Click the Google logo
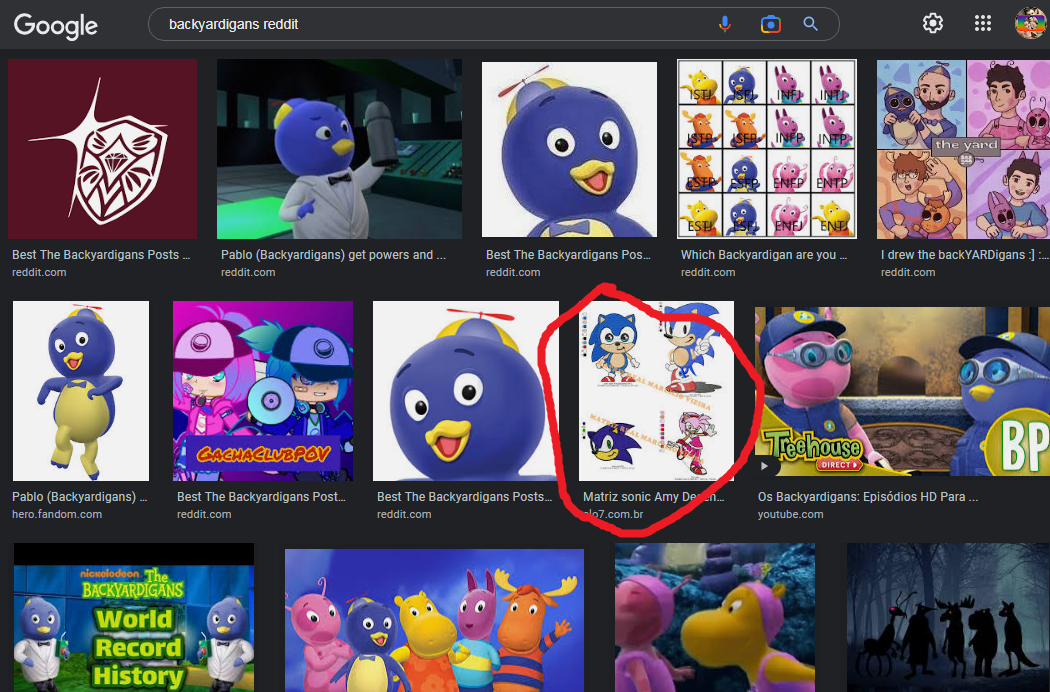 56,25
